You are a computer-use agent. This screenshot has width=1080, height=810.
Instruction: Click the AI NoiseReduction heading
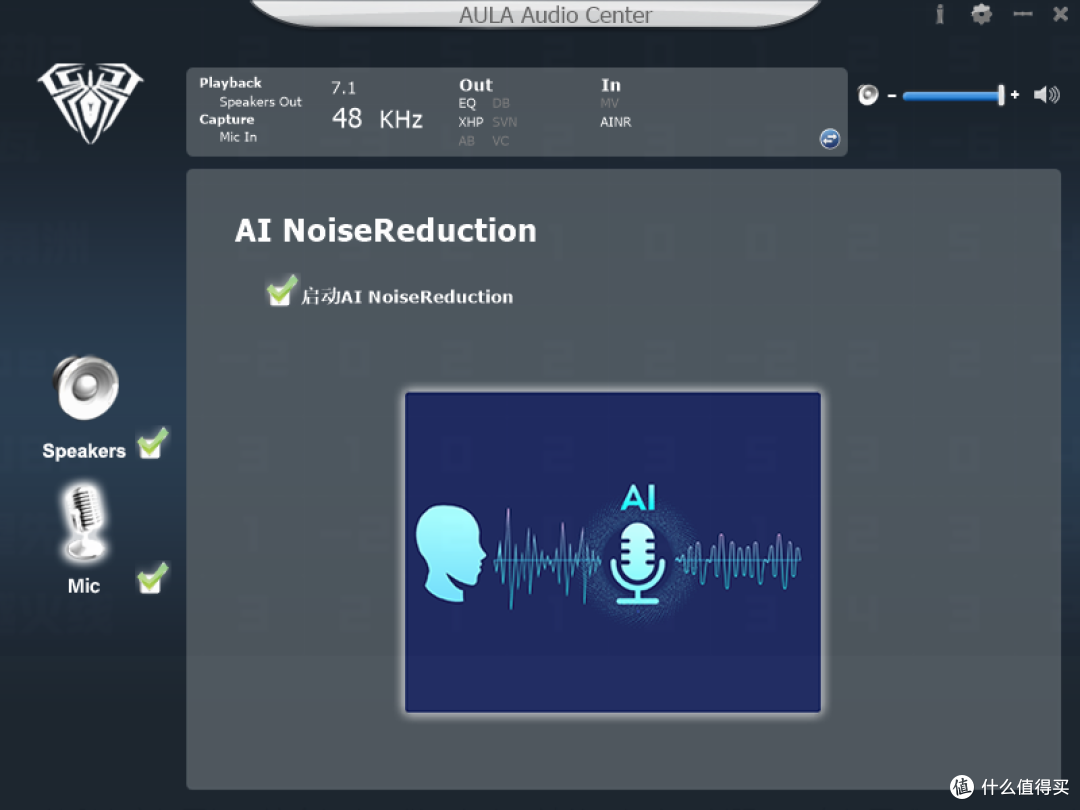[385, 231]
